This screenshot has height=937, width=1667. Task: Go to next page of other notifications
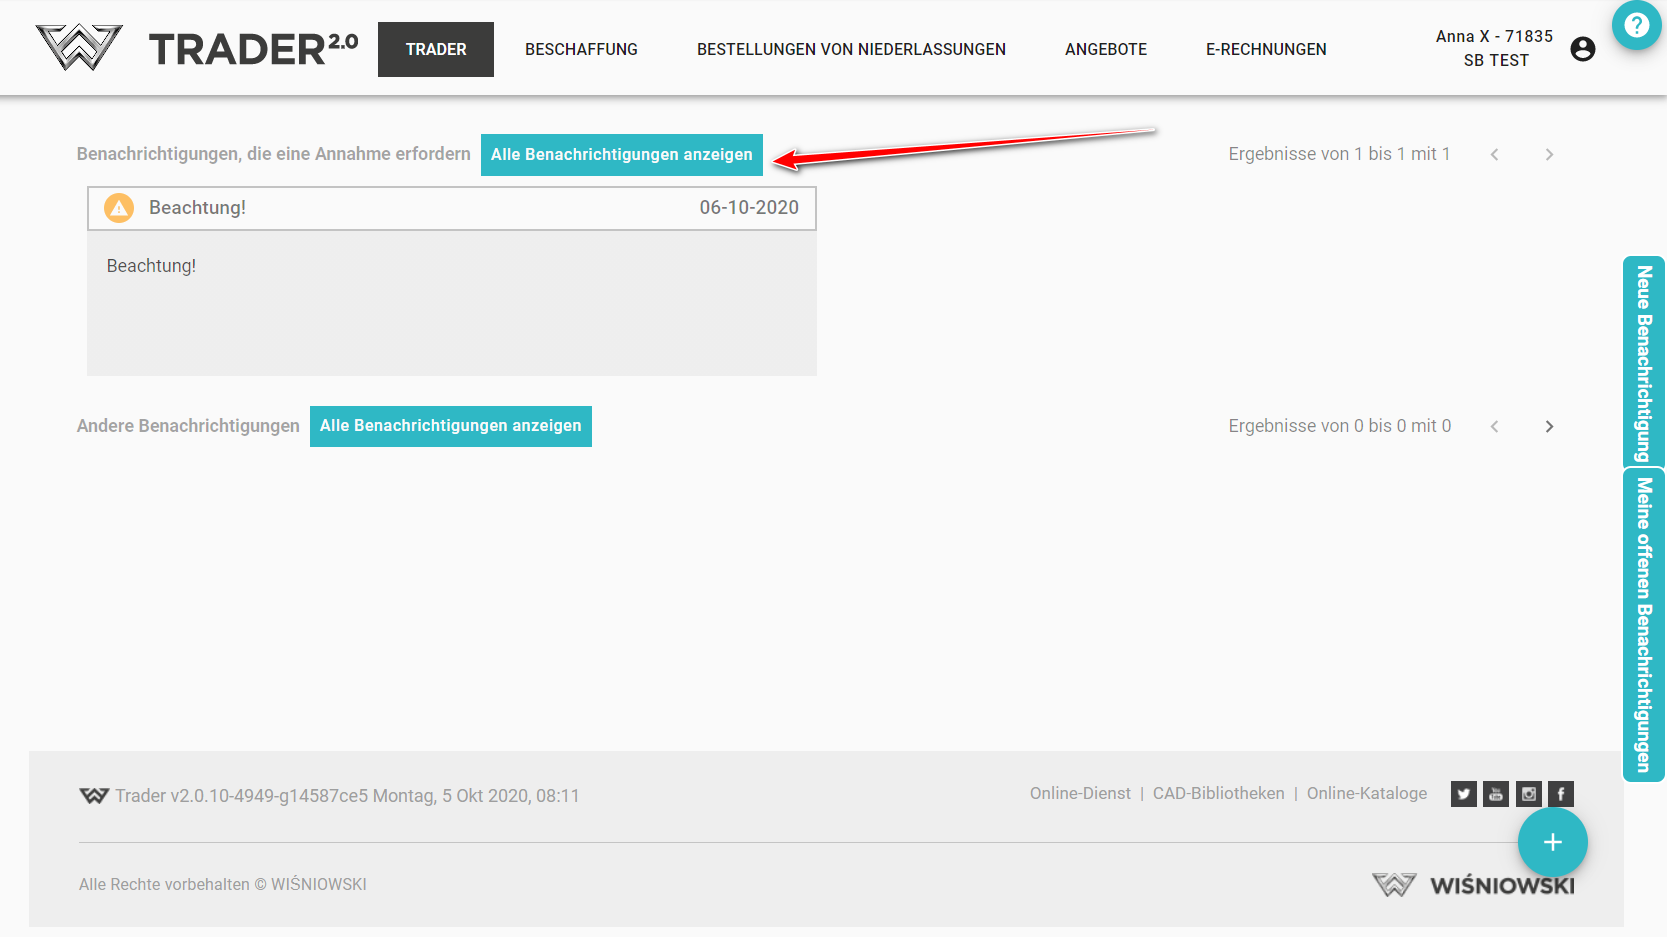tap(1549, 426)
